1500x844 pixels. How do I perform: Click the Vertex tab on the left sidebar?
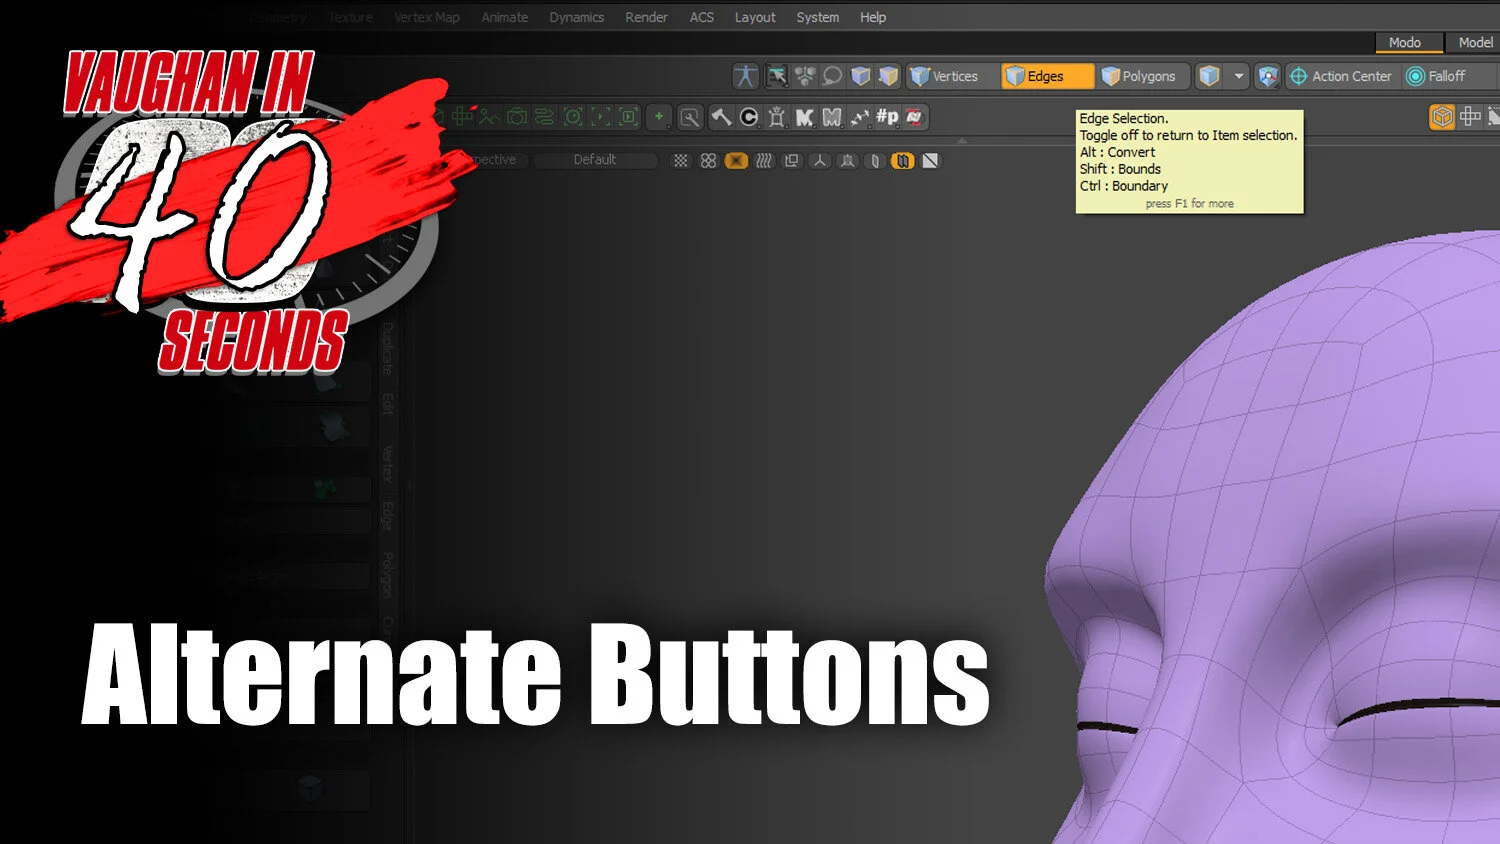[x=388, y=466]
